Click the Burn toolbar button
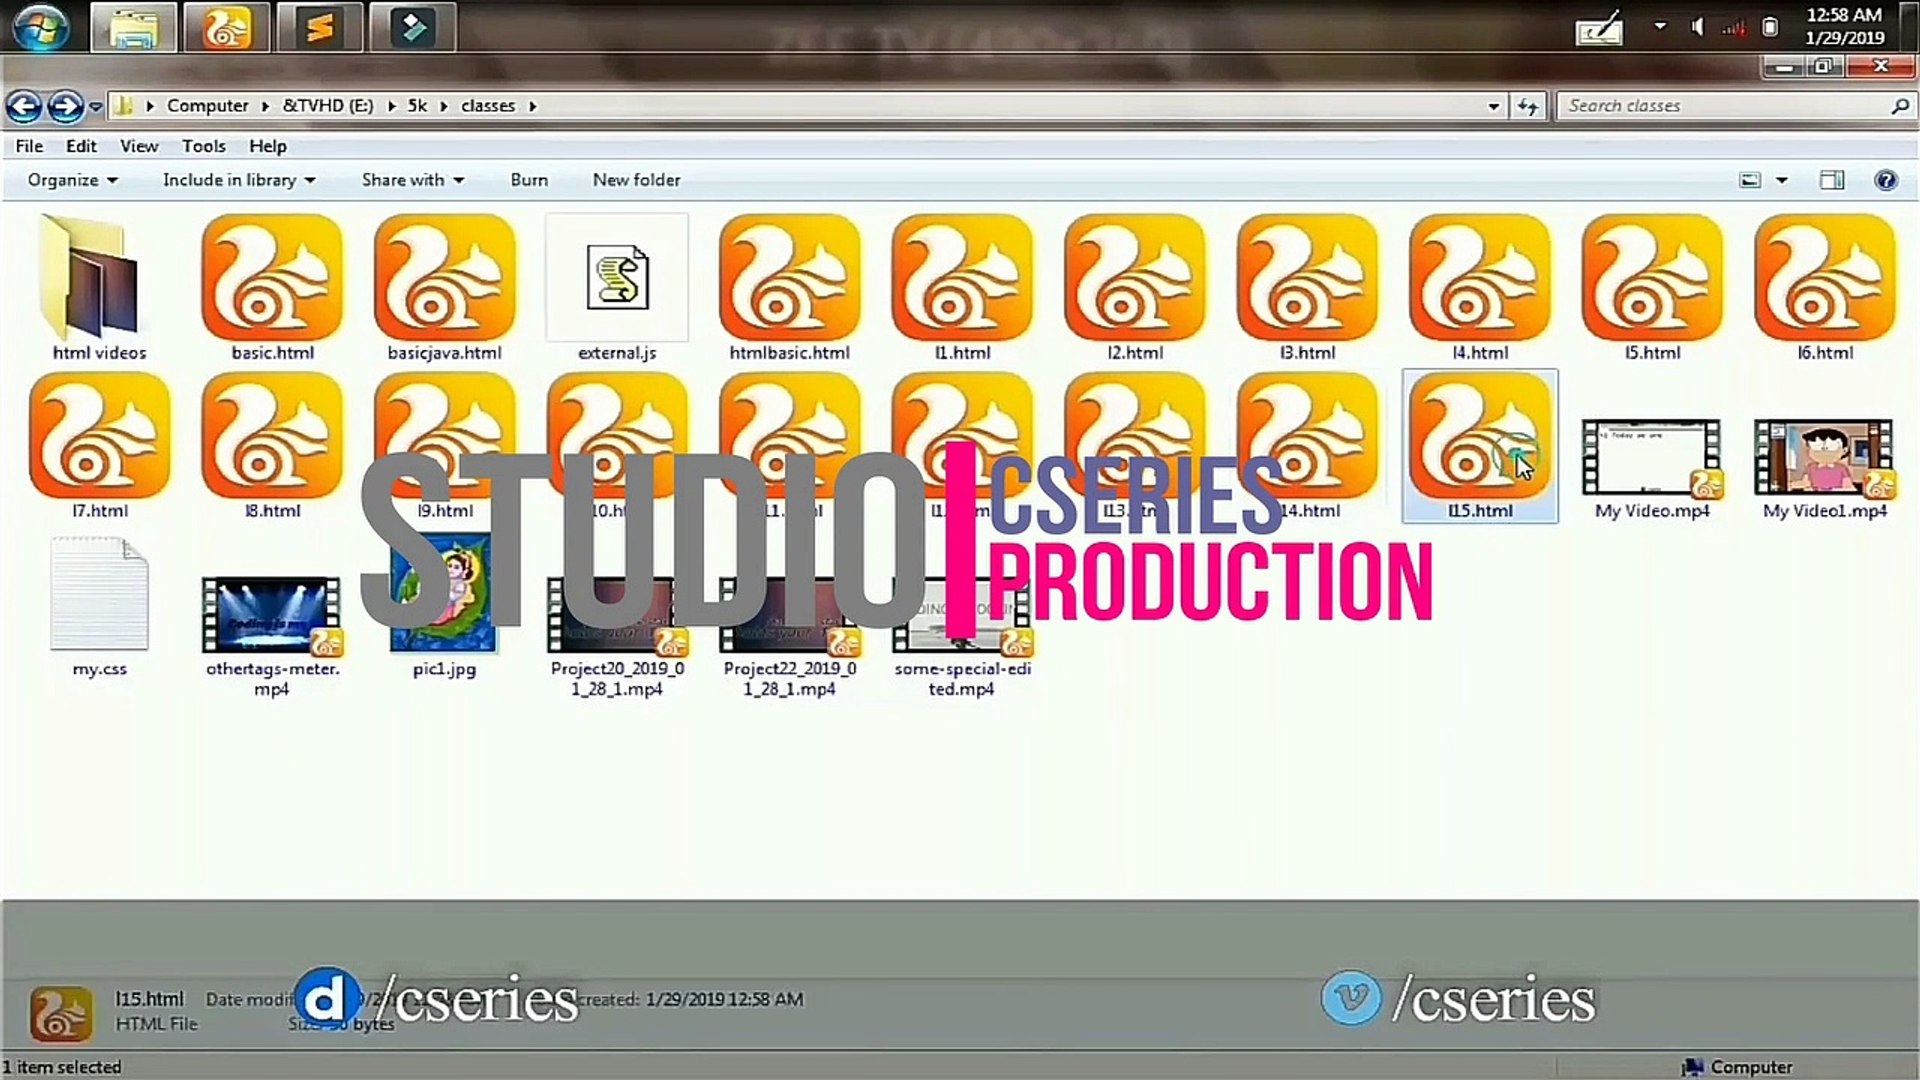The image size is (1920, 1080). pos(529,180)
